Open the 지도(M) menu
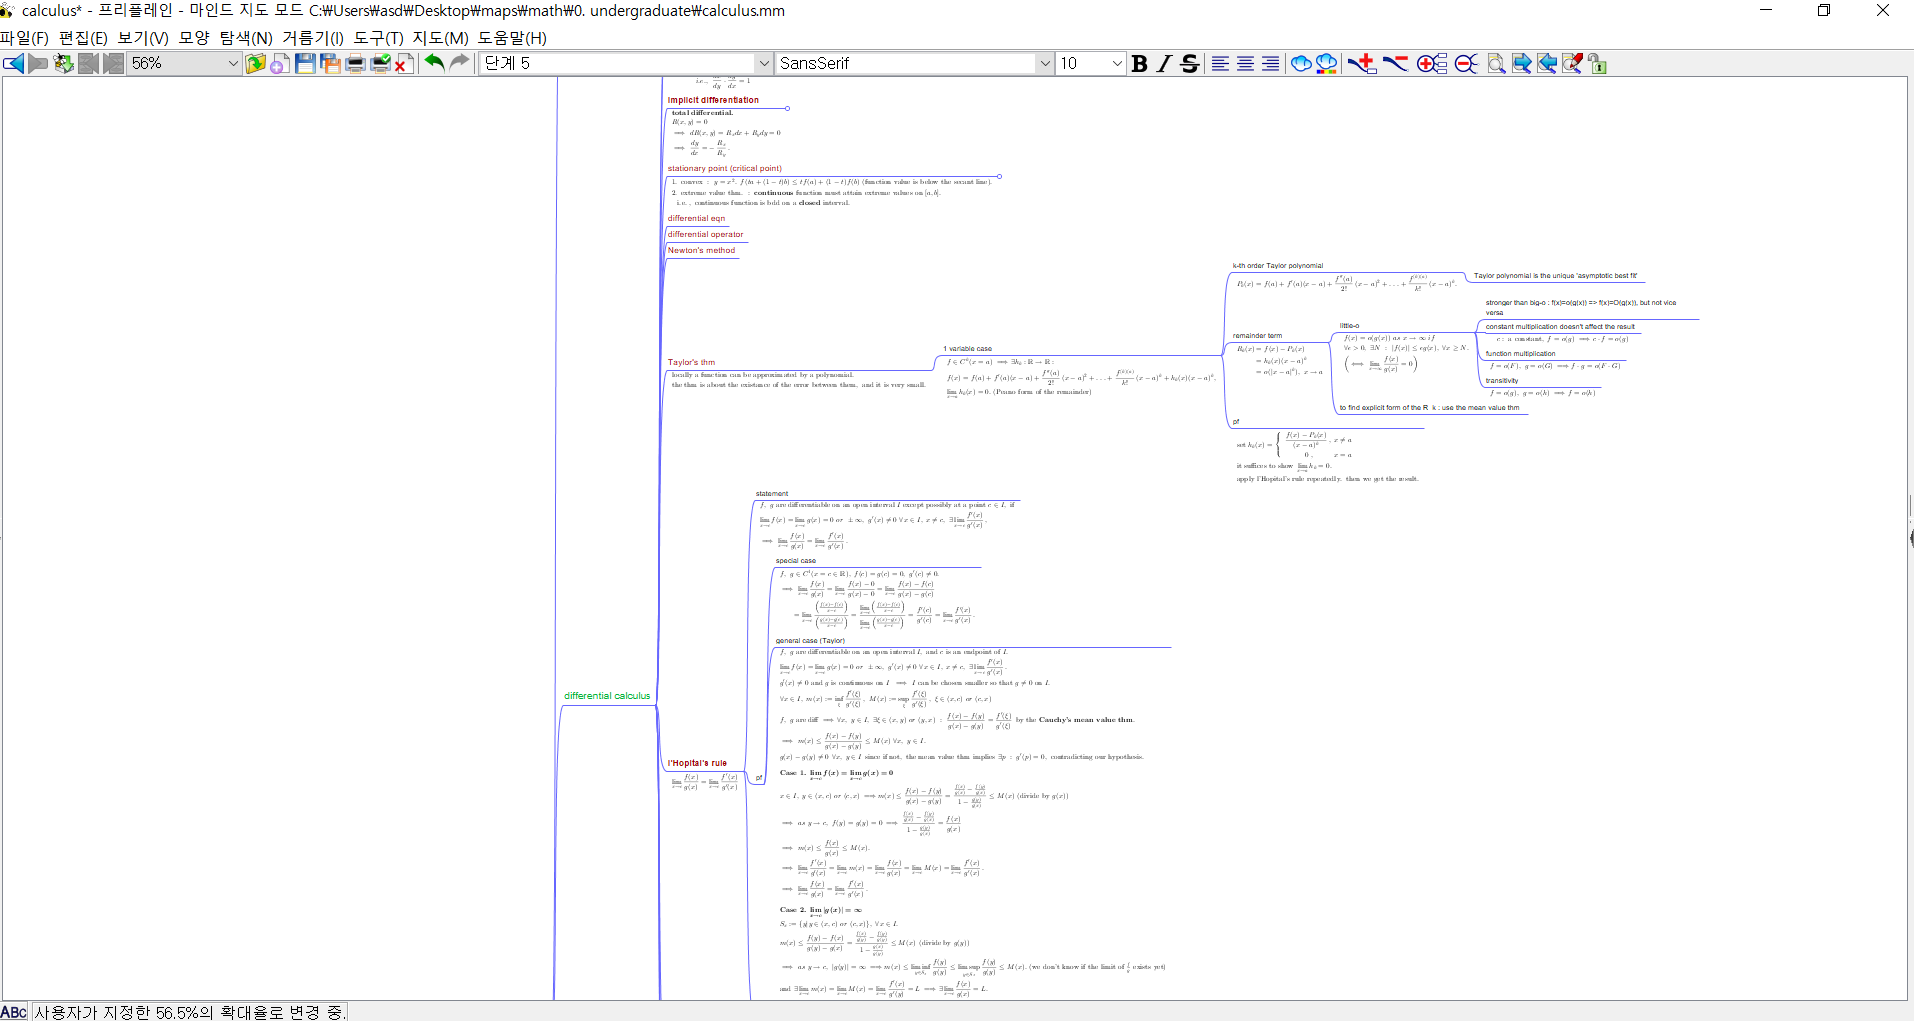 click(x=440, y=38)
